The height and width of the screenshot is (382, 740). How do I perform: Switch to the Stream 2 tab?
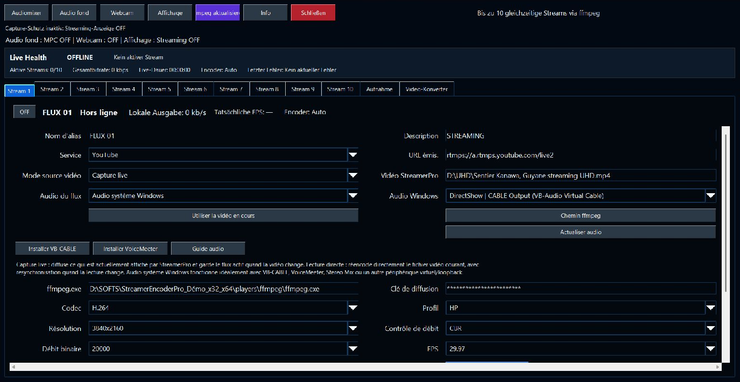click(x=52, y=89)
